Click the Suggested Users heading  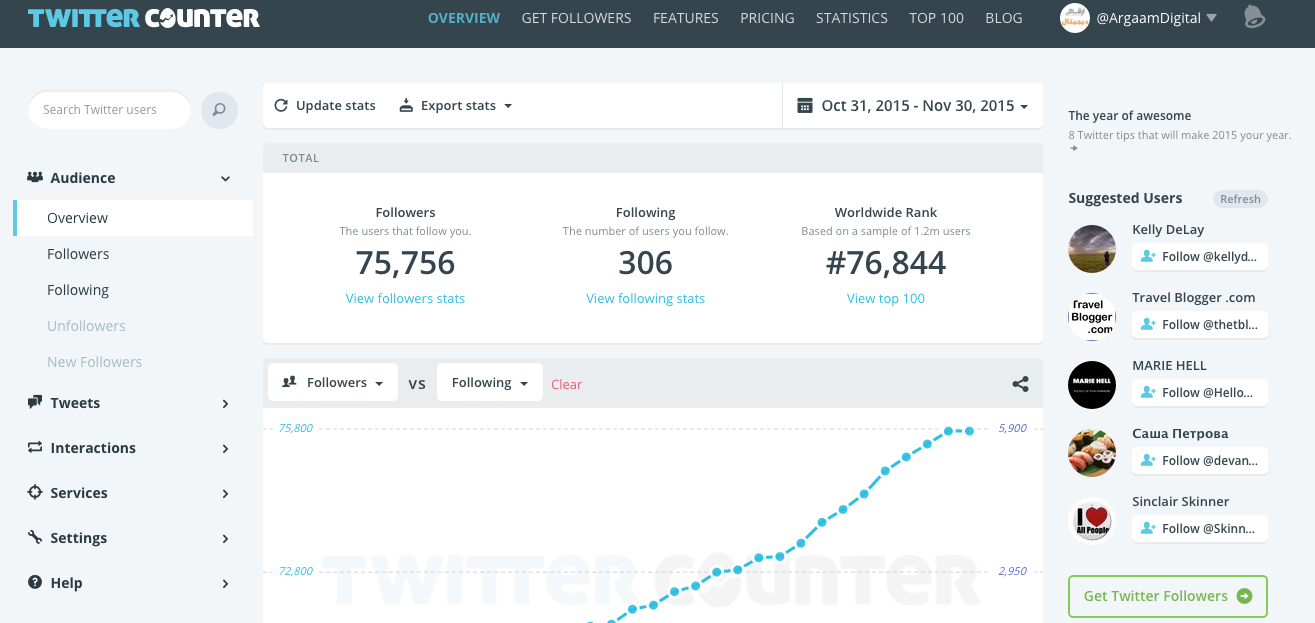tap(1125, 198)
